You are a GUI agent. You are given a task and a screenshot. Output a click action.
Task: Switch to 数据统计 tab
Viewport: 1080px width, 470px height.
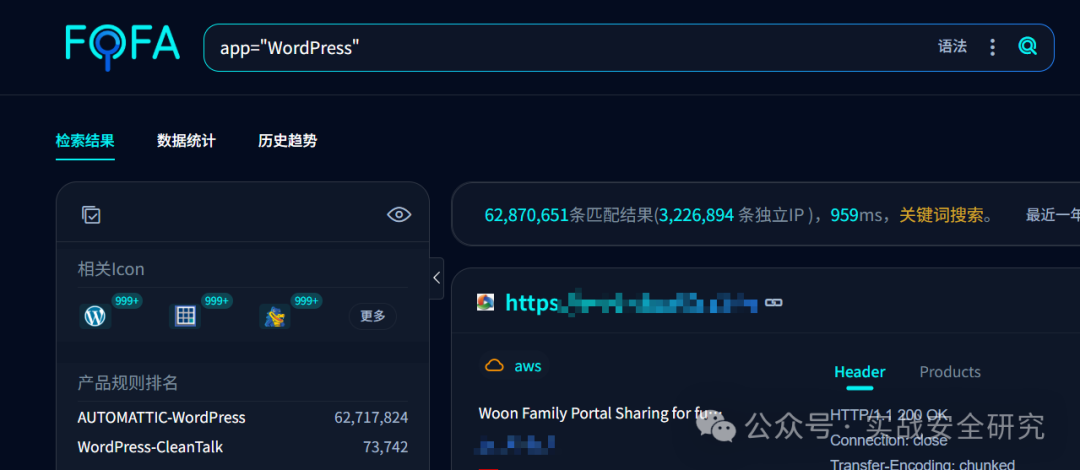[x=186, y=141]
